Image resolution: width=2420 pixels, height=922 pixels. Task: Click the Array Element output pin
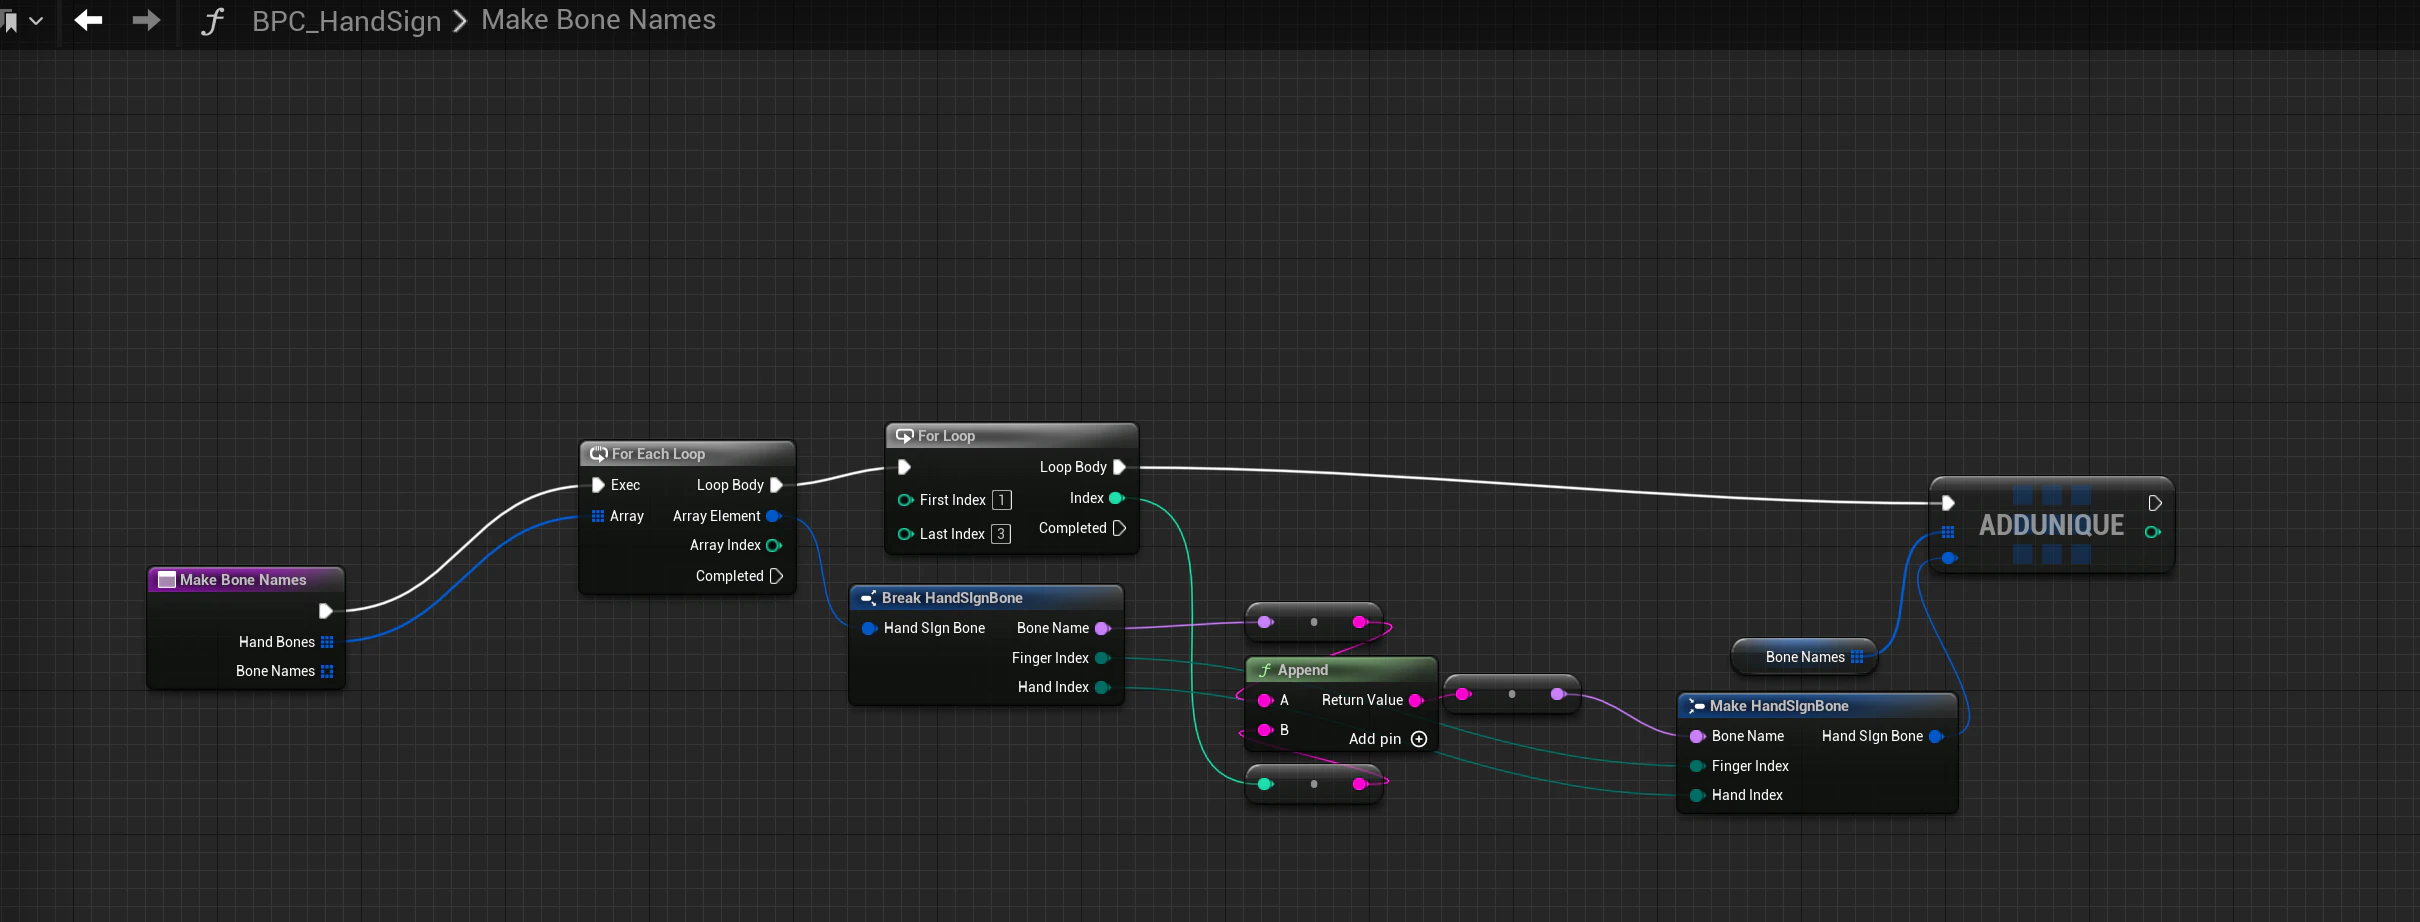point(773,516)
